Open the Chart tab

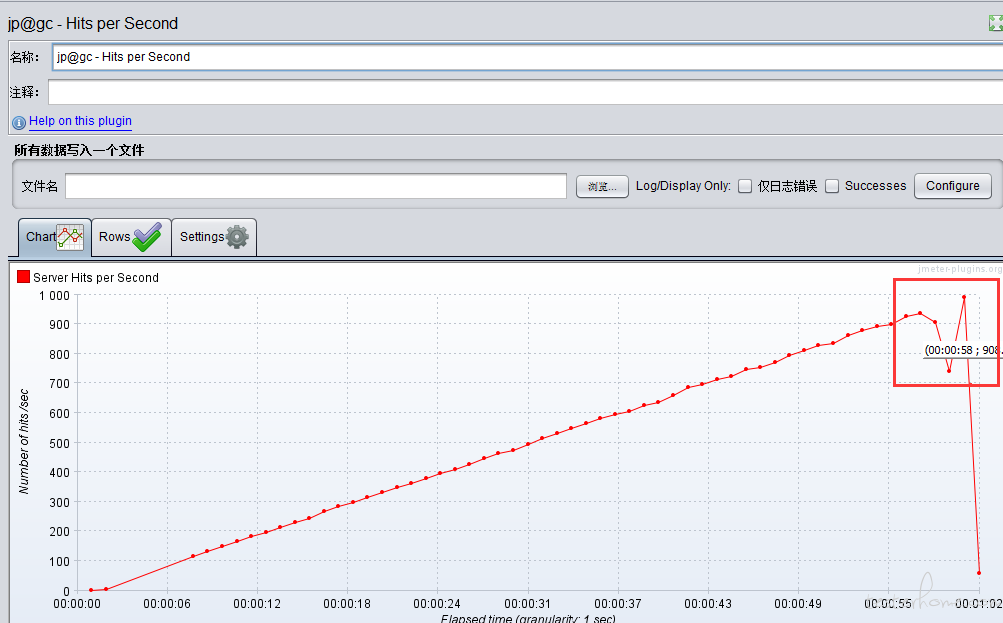(x=54, y=237)
